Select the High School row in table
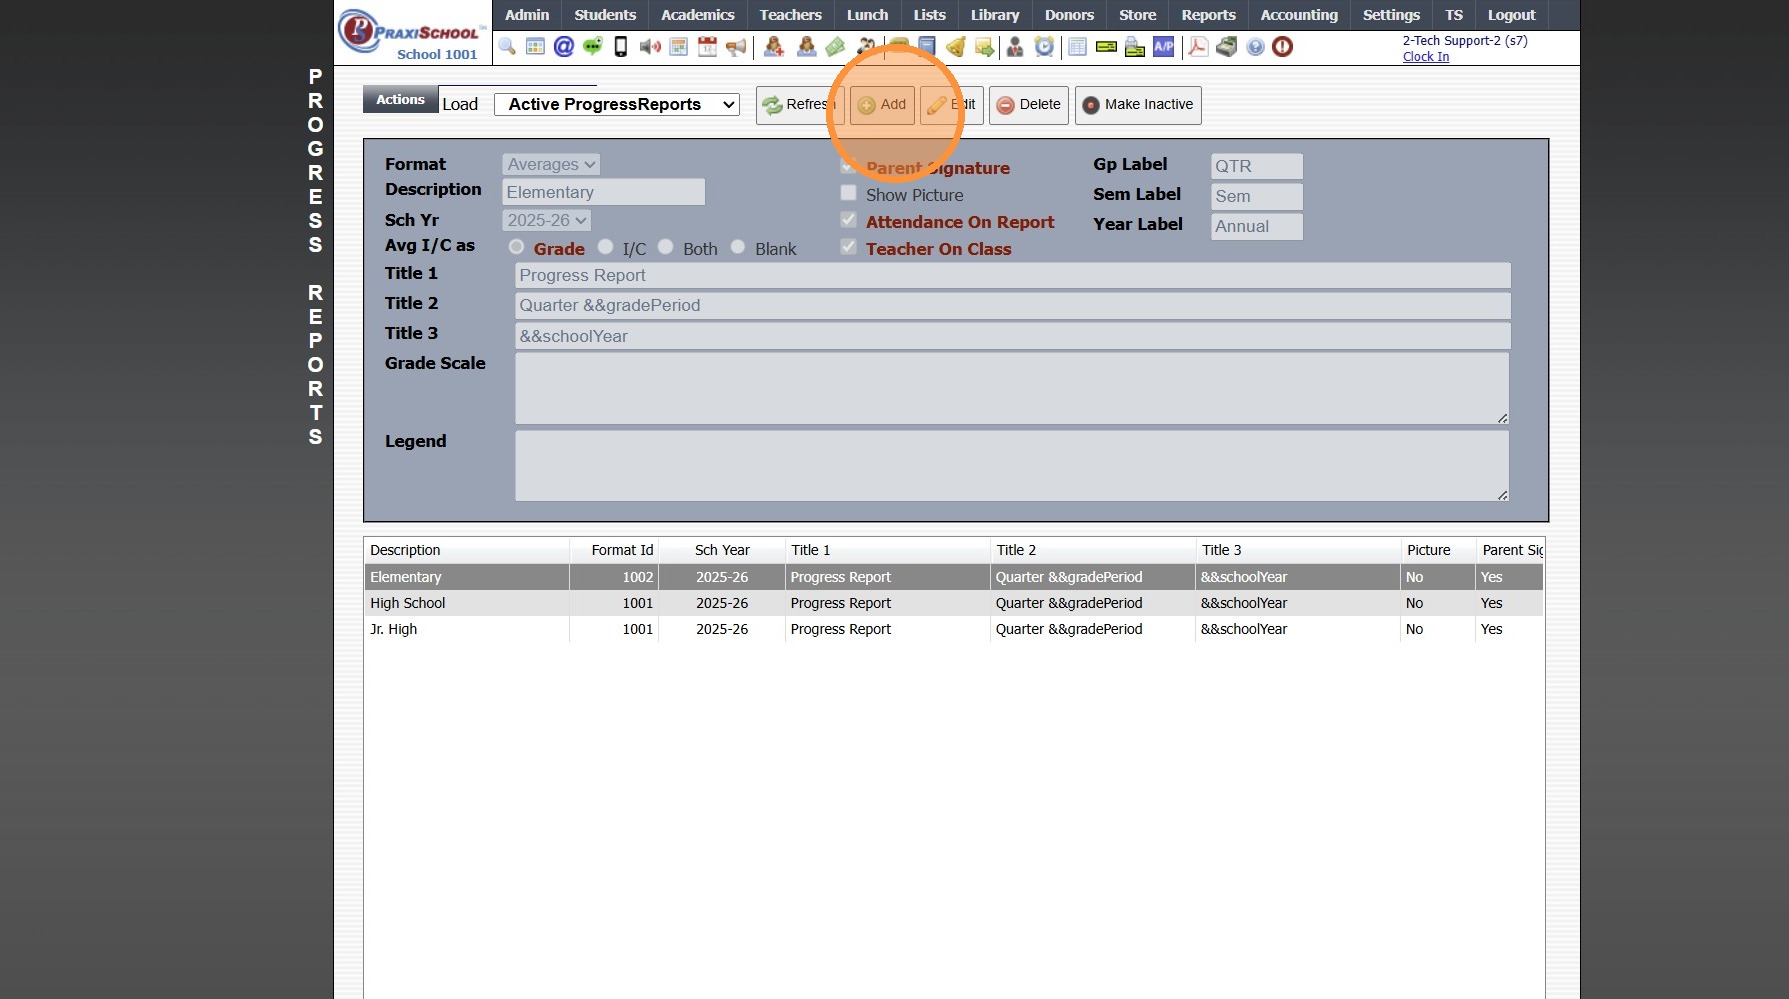 pos(408,603)
